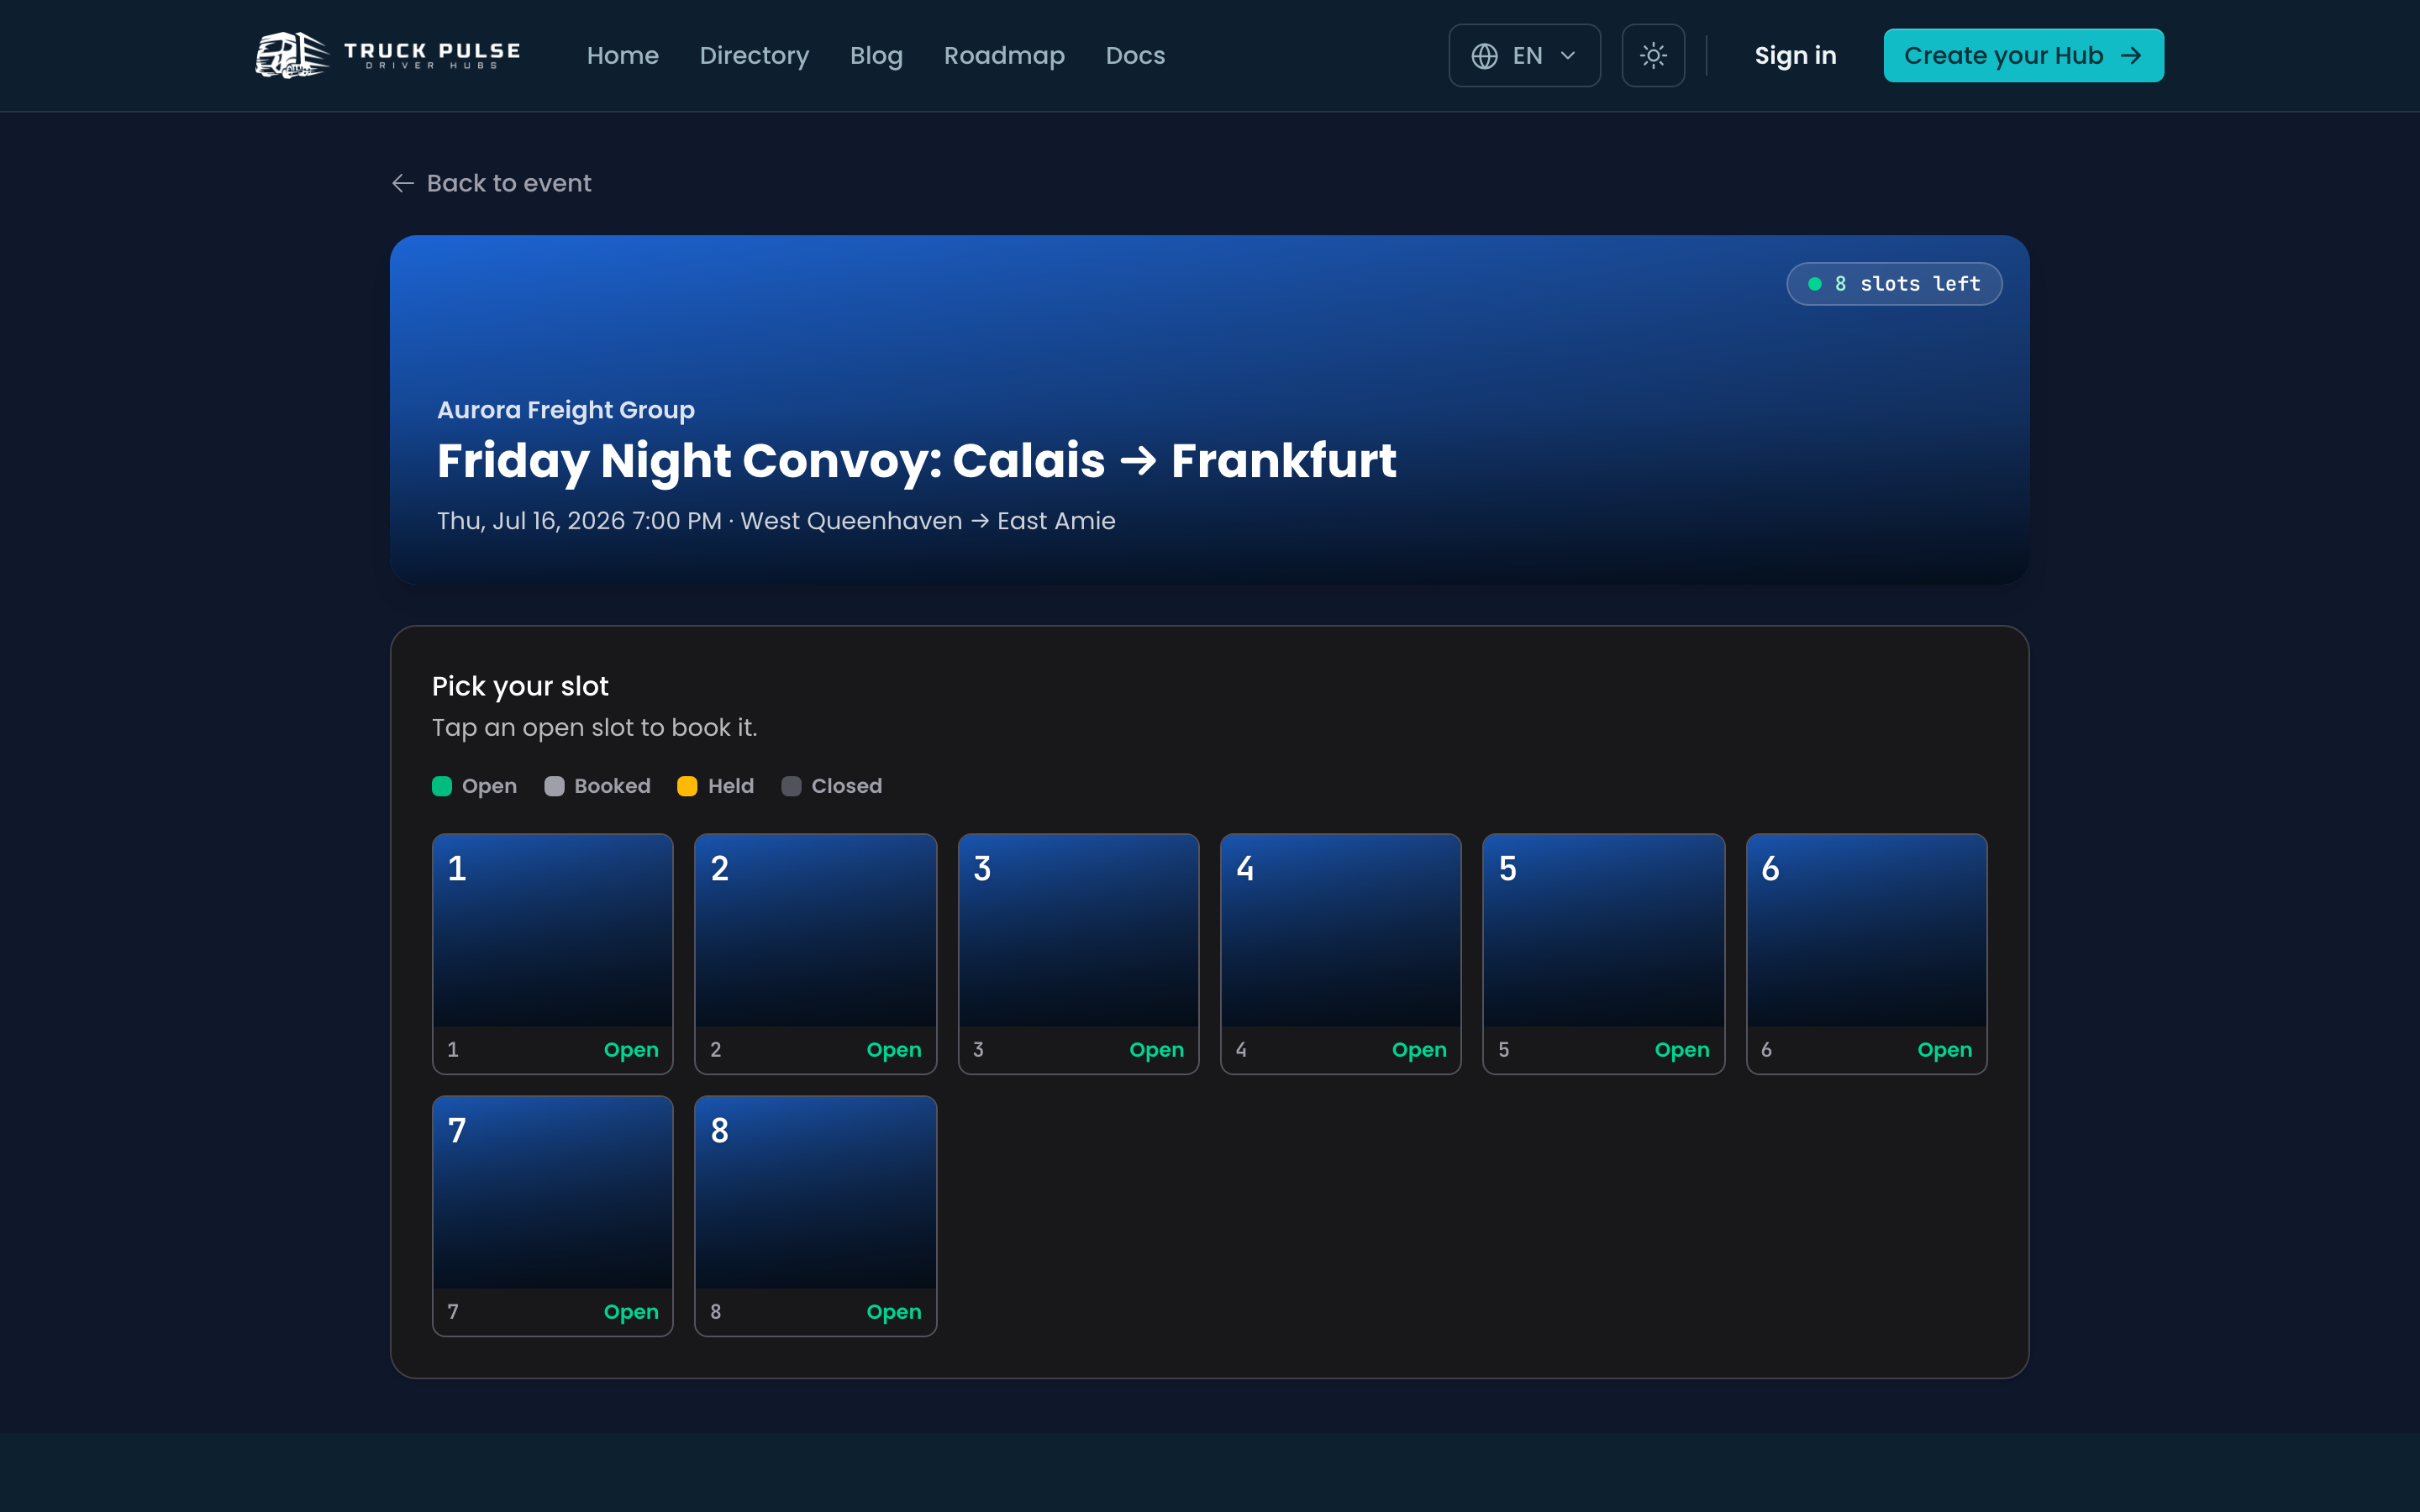Viewport: 2420px width, 1512px height.
Task: Choose open slot 5
Action: tap(1603, 953)
